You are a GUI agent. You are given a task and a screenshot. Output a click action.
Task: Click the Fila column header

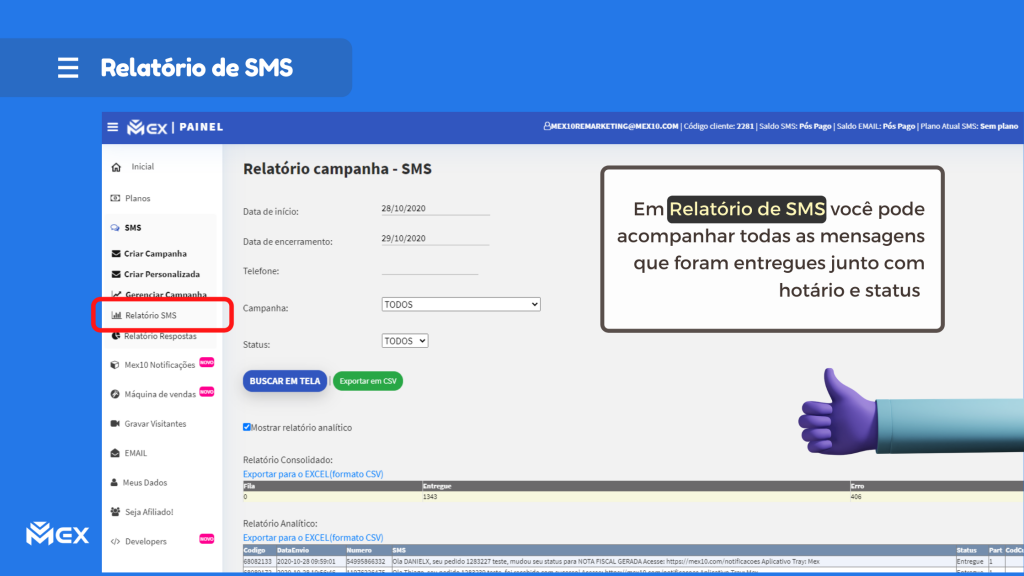point(249,486)
